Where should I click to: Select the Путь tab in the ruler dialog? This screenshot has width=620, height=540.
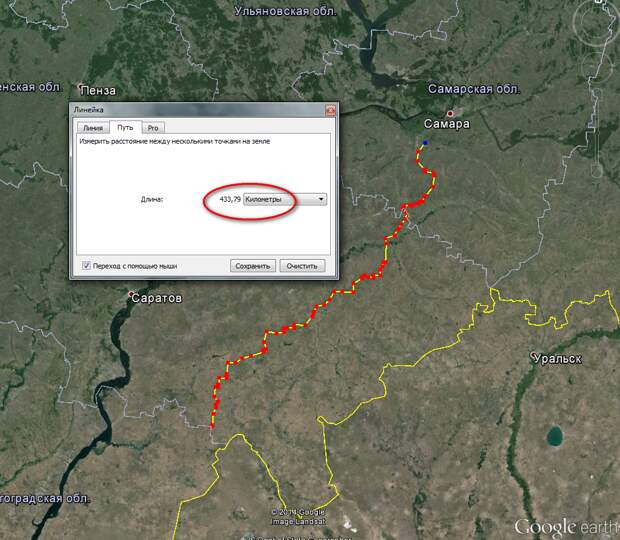pos(125,127)
